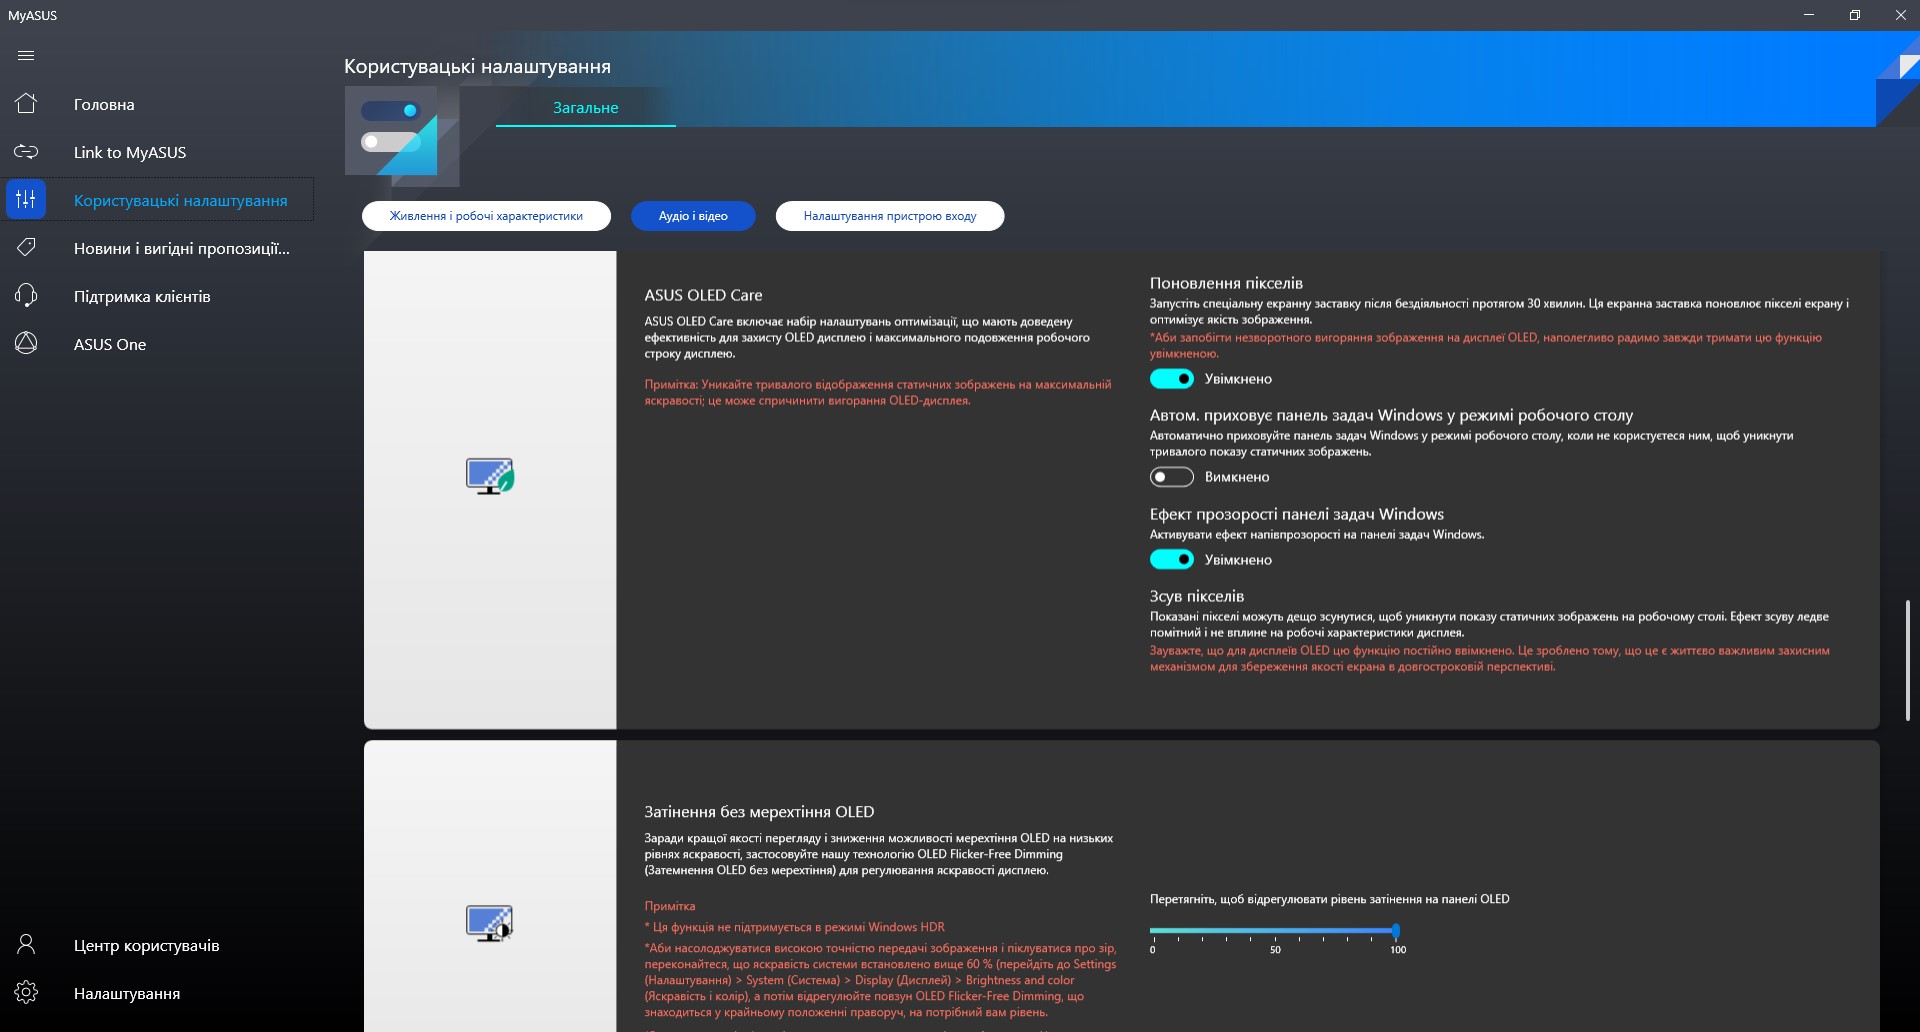Click the Користувацькі налаштування sliders icon
The width and height of the screenshot is (1920, 1032).
tap(26, 200)
